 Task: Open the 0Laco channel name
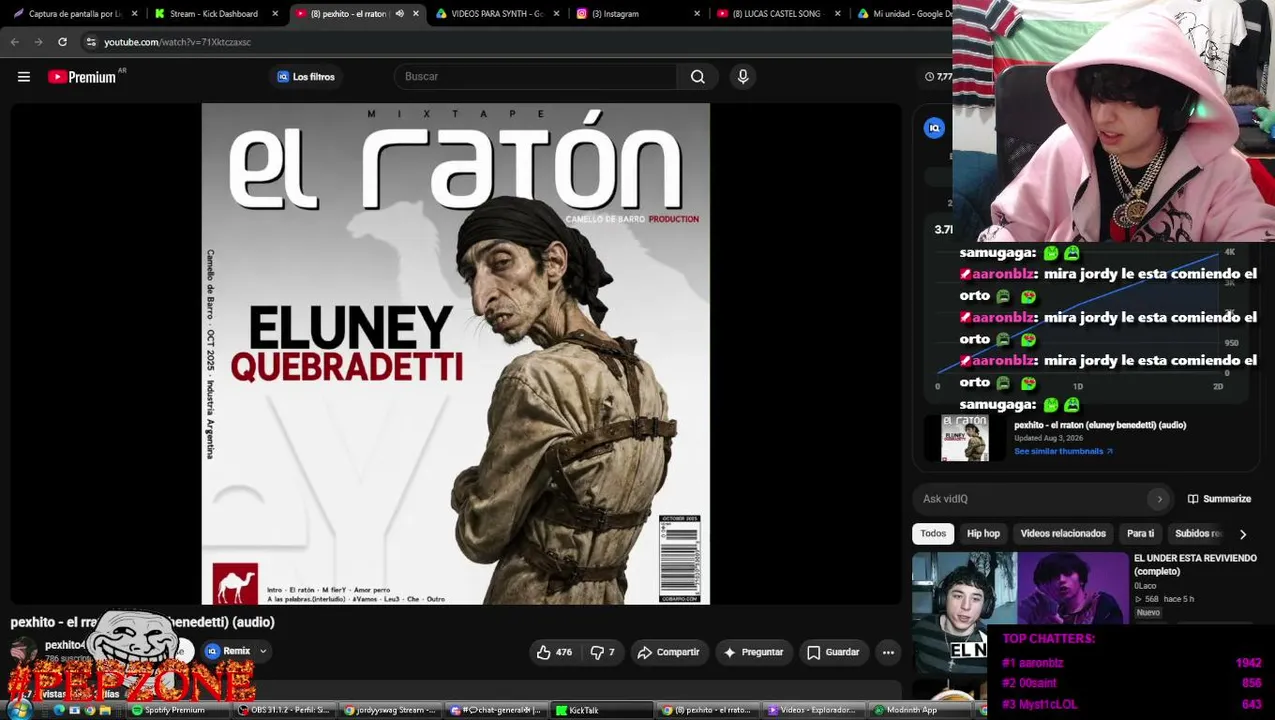click(1145, 586)
